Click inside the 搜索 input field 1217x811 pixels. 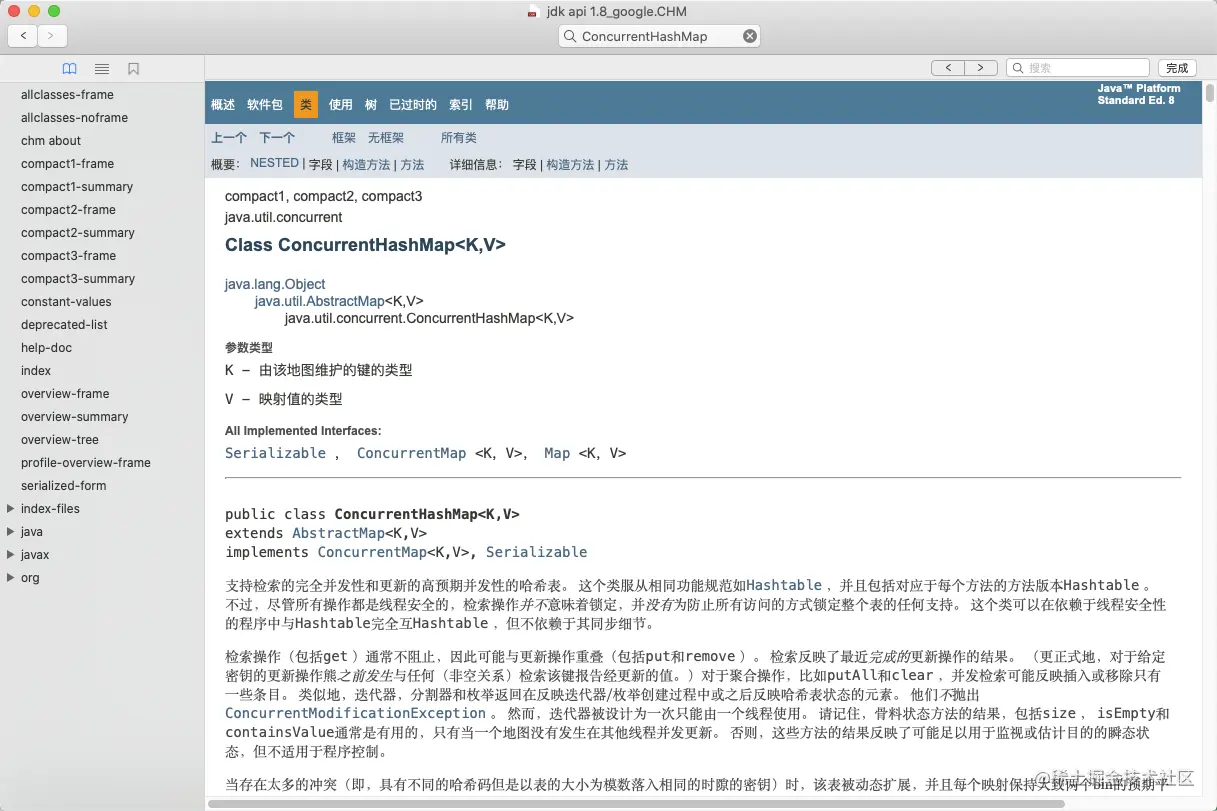pyautogui.click(x=1078, y=67)
